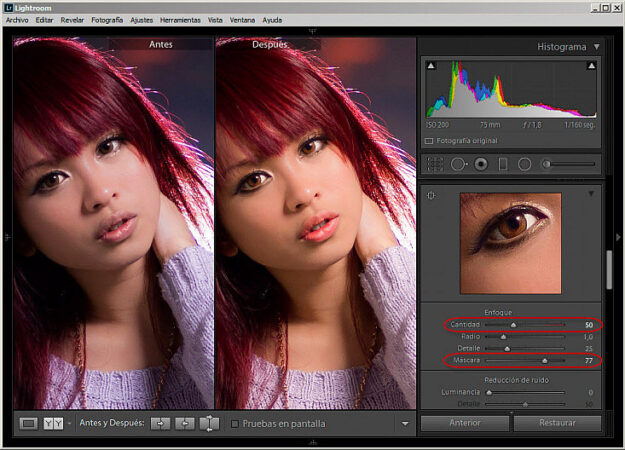The width and height of the screenshot is (625, 450).
Task: Activate the Red Eye Correction tool
Action: click(481, 163)
